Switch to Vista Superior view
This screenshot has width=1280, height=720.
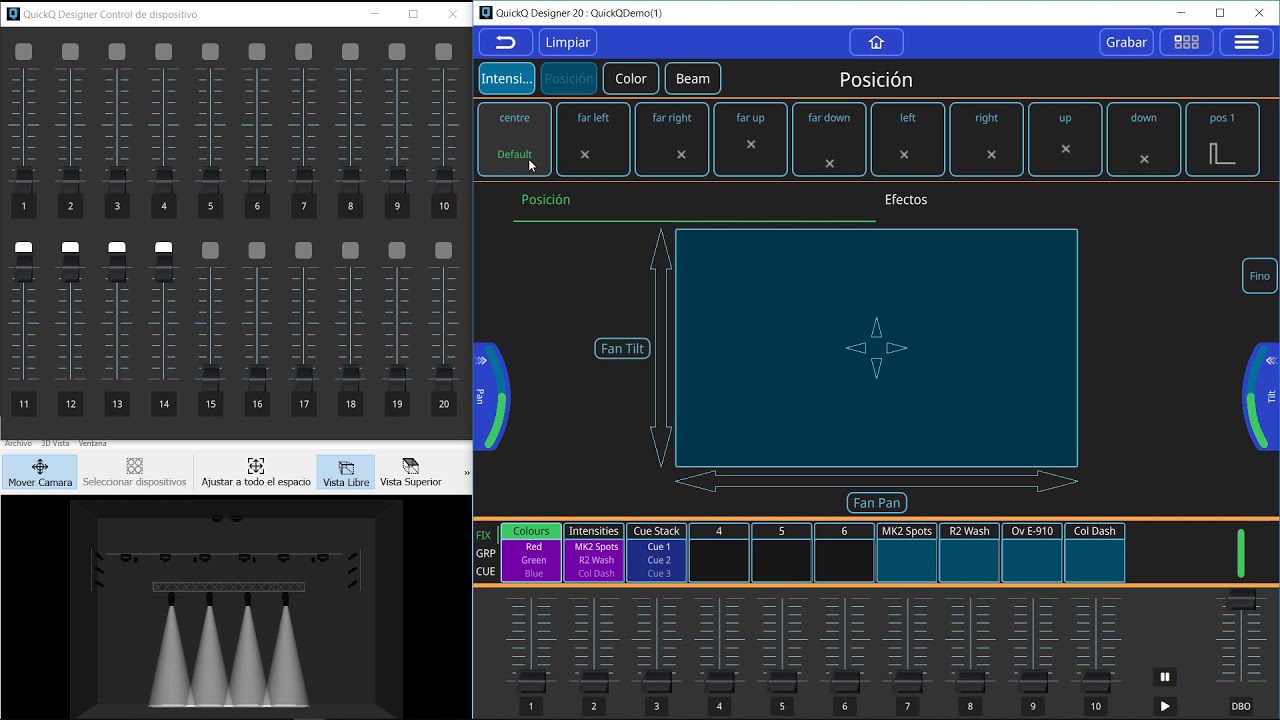click(x=410, y=472)
